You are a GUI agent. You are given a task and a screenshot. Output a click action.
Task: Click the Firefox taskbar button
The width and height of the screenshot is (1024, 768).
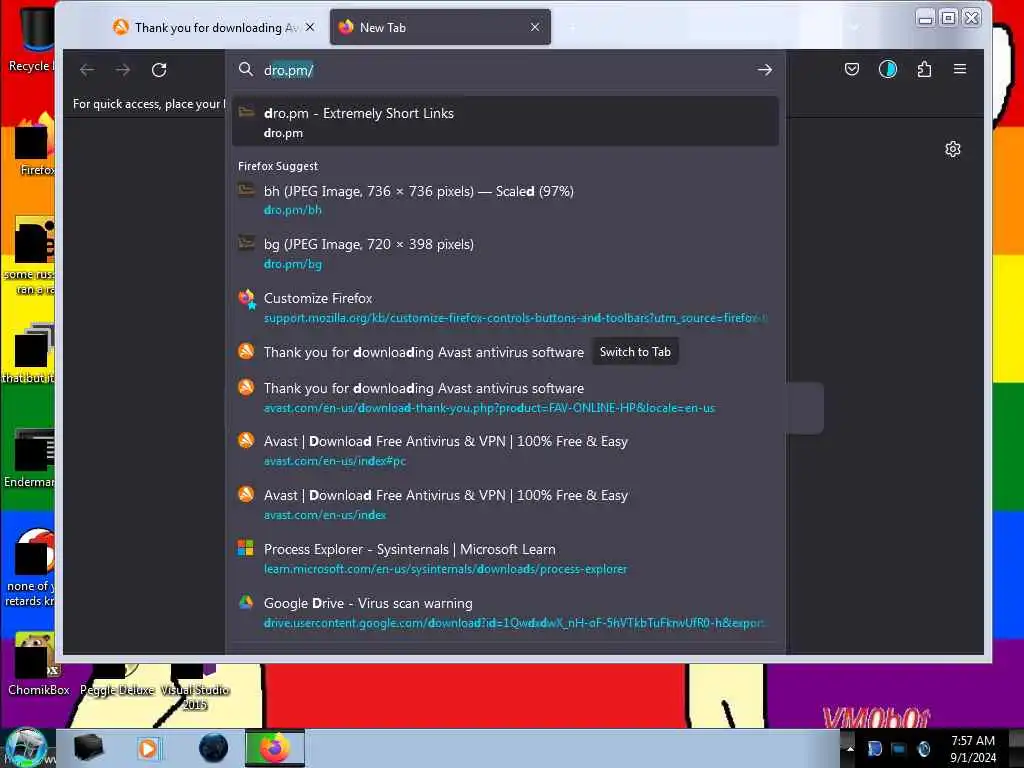coord(275,748)
